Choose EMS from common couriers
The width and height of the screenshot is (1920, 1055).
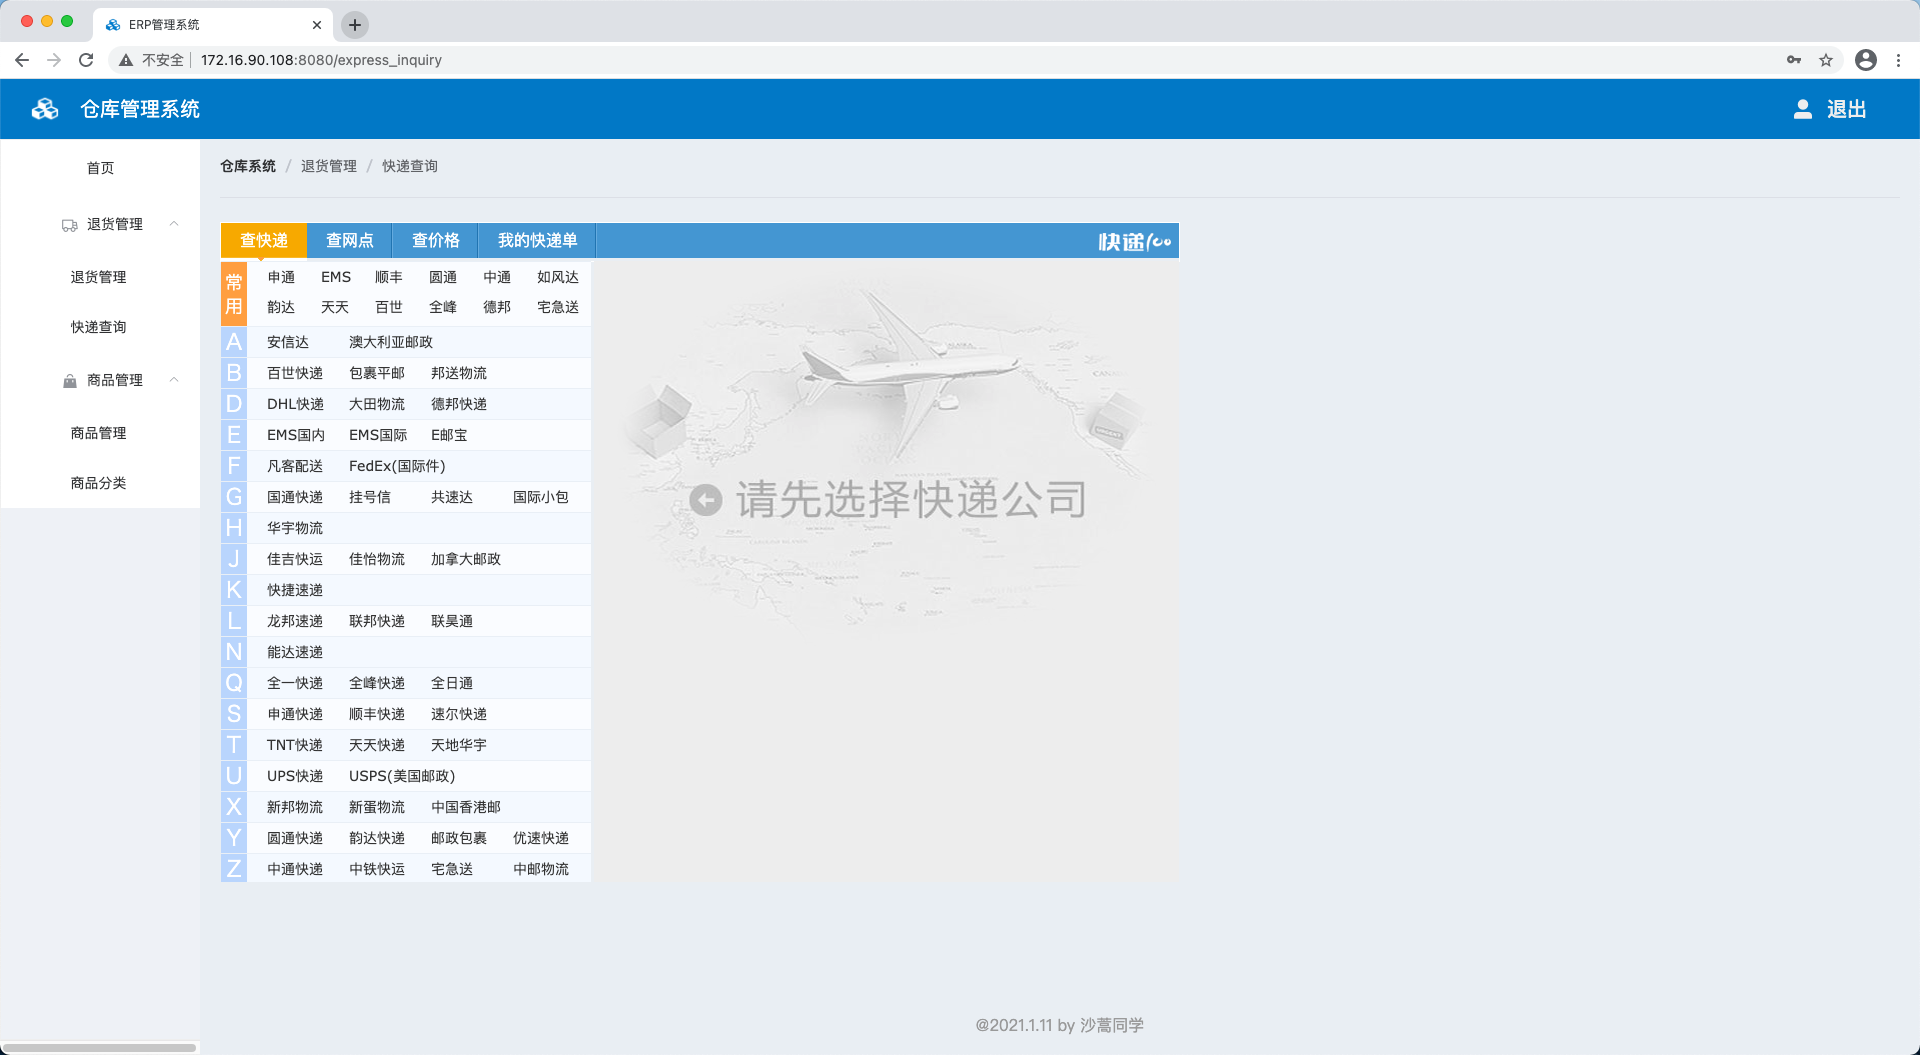click(336, 277)
